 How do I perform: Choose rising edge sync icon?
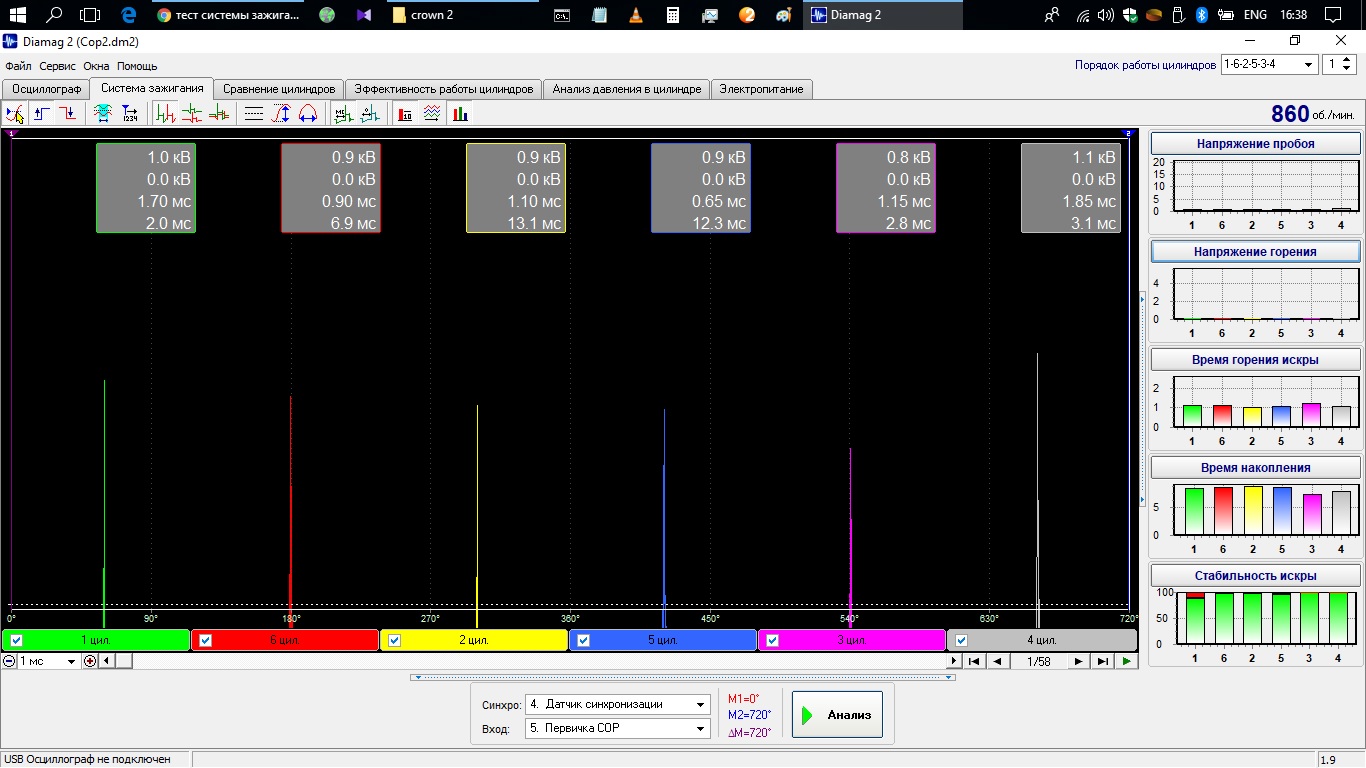click(41, 114)
